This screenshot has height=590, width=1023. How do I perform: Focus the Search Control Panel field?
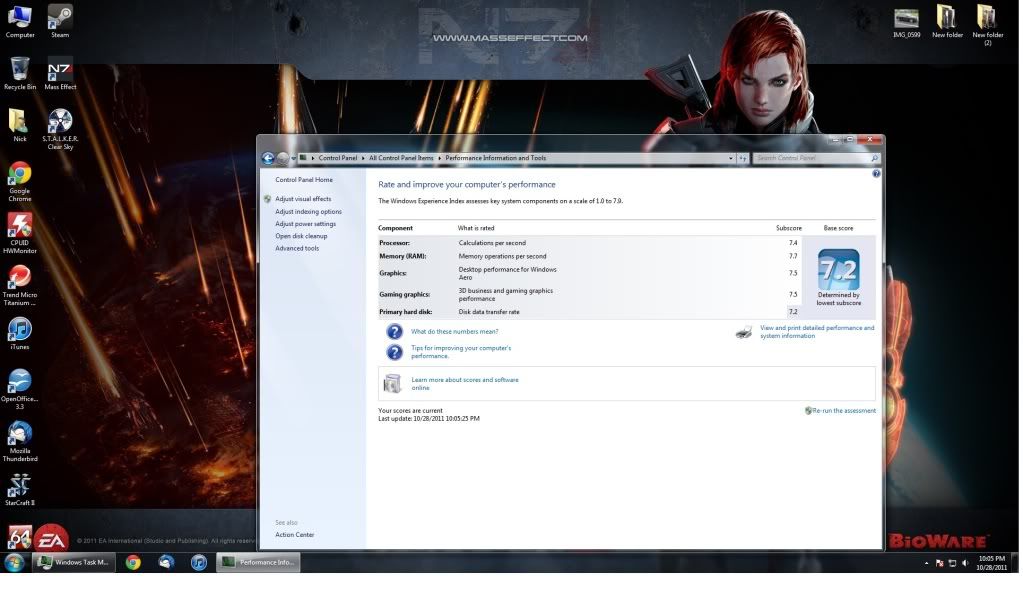(816, 158)
